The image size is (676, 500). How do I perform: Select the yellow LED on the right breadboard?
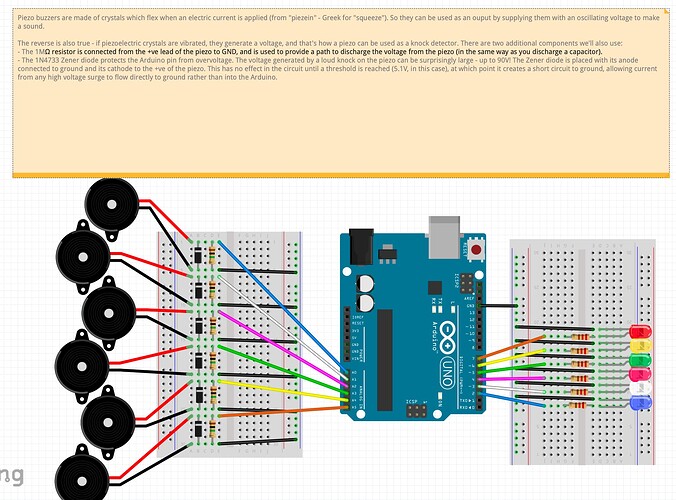click(x=641, y=345)
